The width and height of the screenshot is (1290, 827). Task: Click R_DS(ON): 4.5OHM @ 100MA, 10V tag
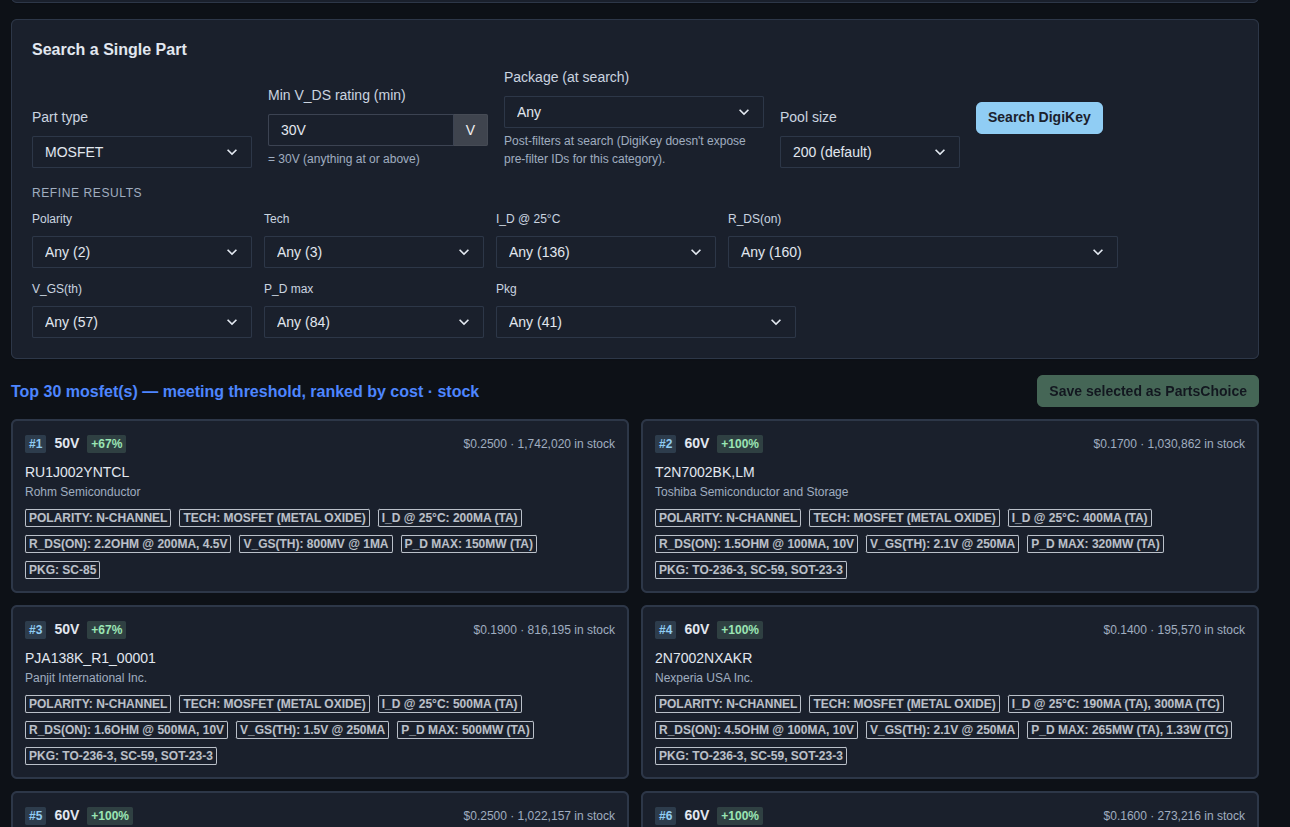tap(757, 730)
